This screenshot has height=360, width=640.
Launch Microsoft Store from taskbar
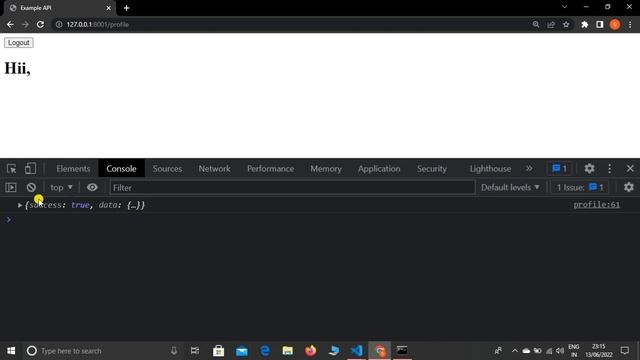coord(218,351)
